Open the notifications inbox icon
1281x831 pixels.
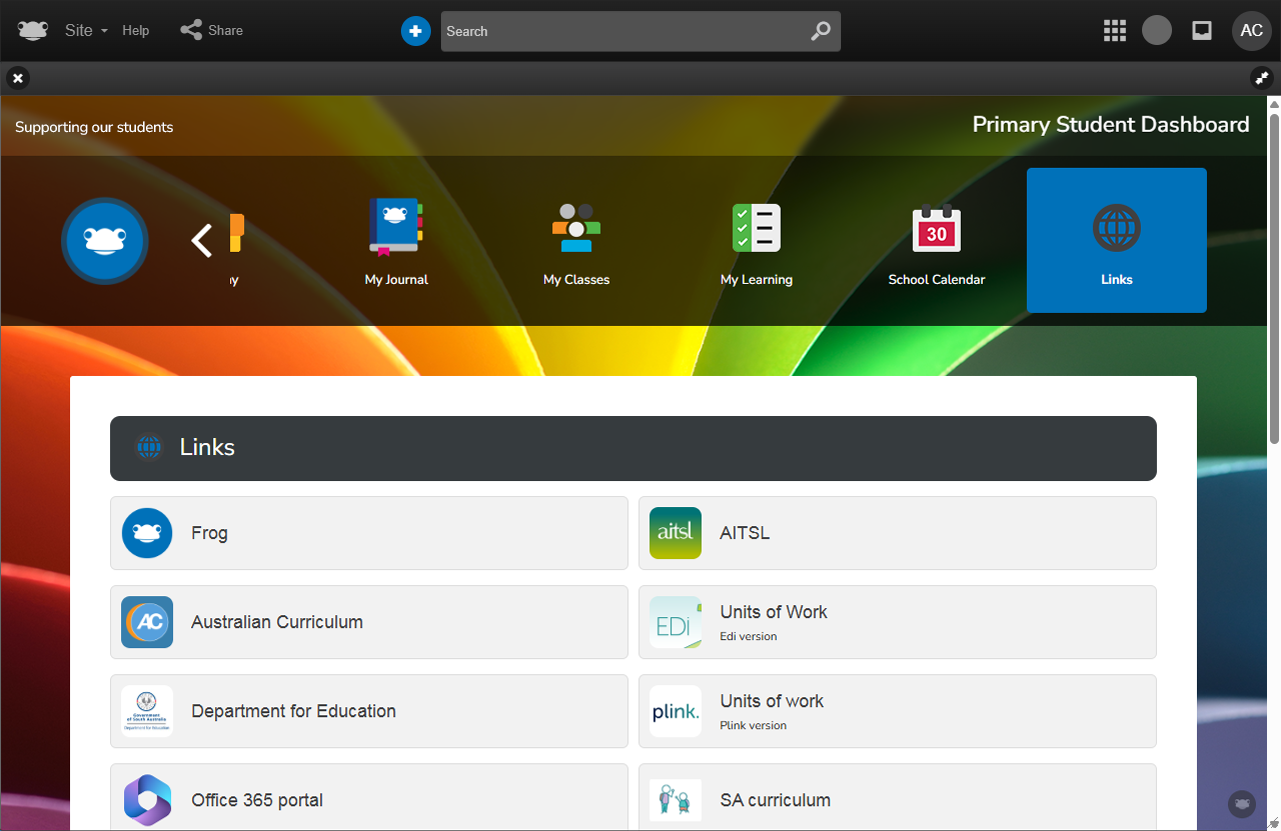1202,31
